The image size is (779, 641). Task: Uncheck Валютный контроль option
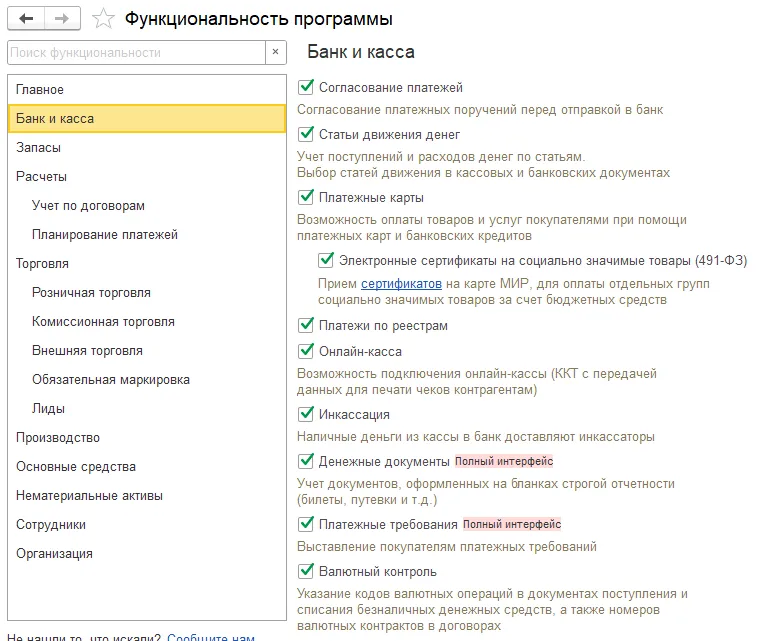(x=307, y=571)
